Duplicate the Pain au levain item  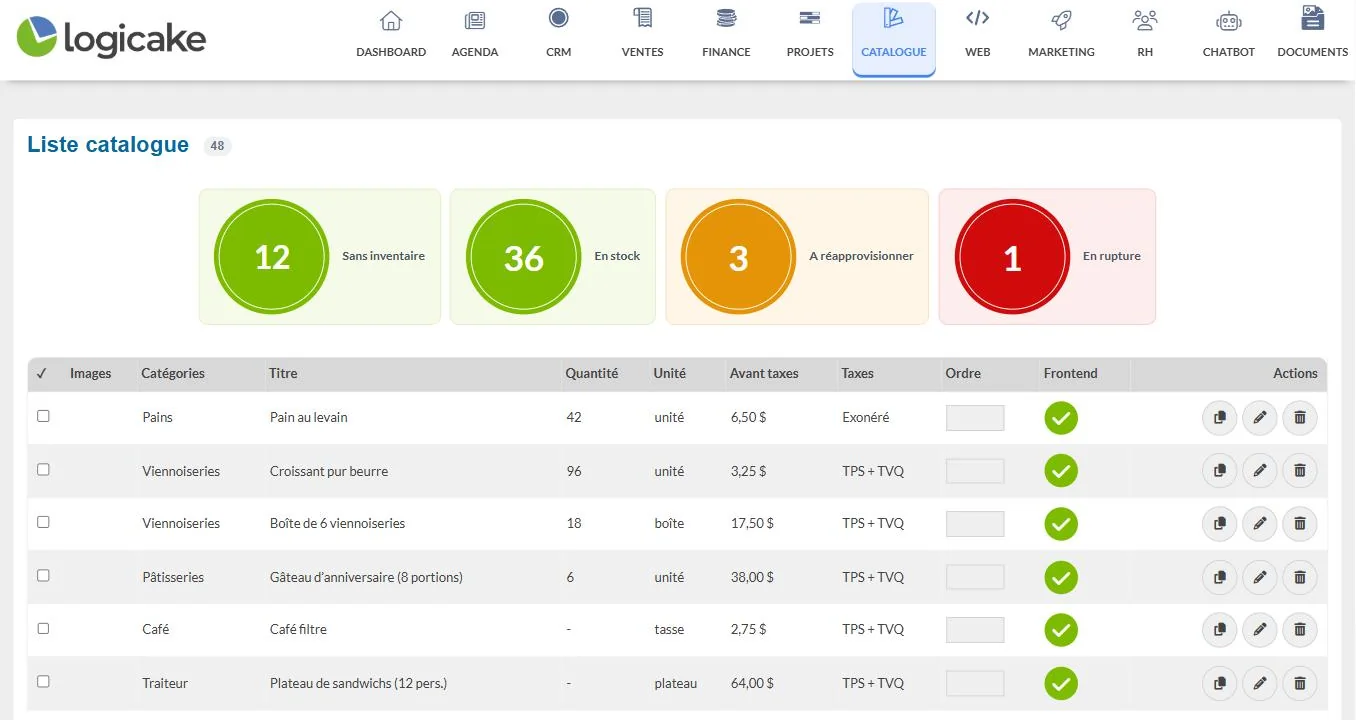pos(1220,418)
